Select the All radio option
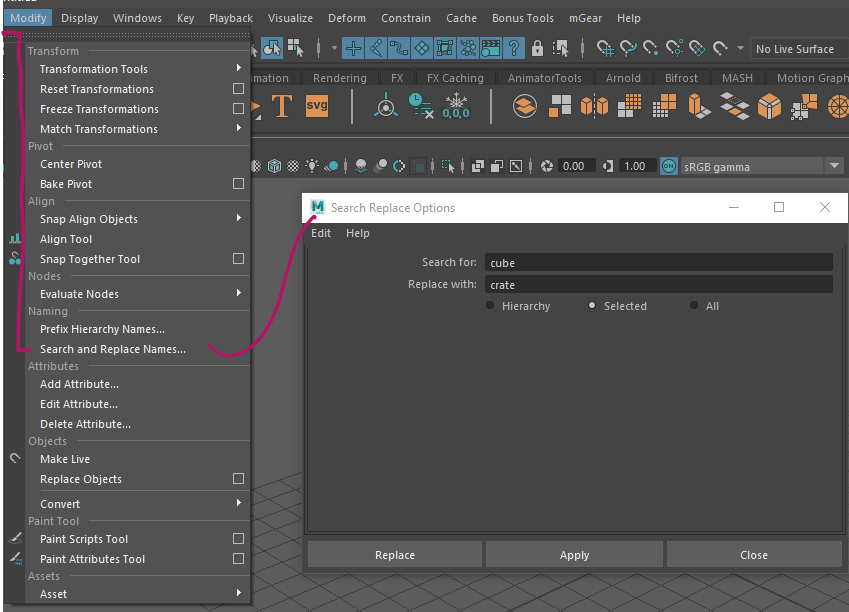Image resolution: width=849 pixels, height=612 pixels. (694, 305)
